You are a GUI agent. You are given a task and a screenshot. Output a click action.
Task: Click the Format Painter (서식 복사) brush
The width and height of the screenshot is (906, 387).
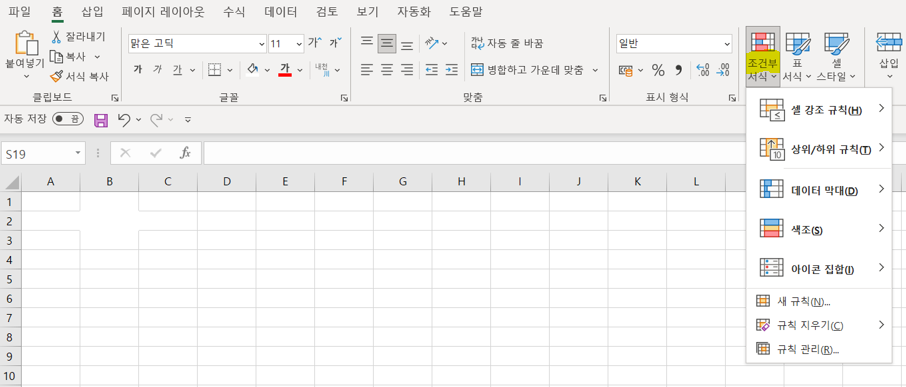pyautogui.click(x=56, y=76)
